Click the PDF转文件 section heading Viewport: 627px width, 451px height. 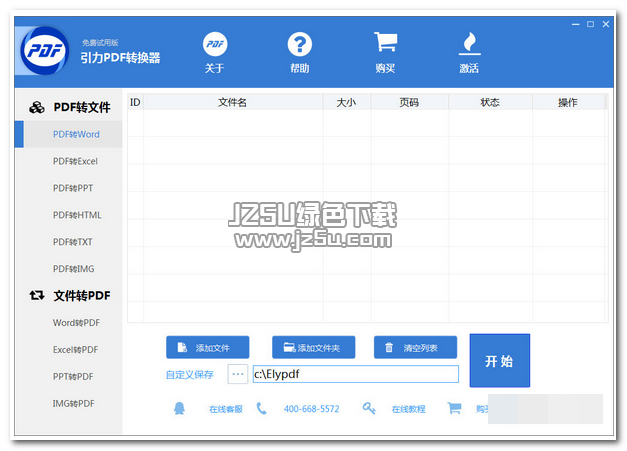point(82,107)
